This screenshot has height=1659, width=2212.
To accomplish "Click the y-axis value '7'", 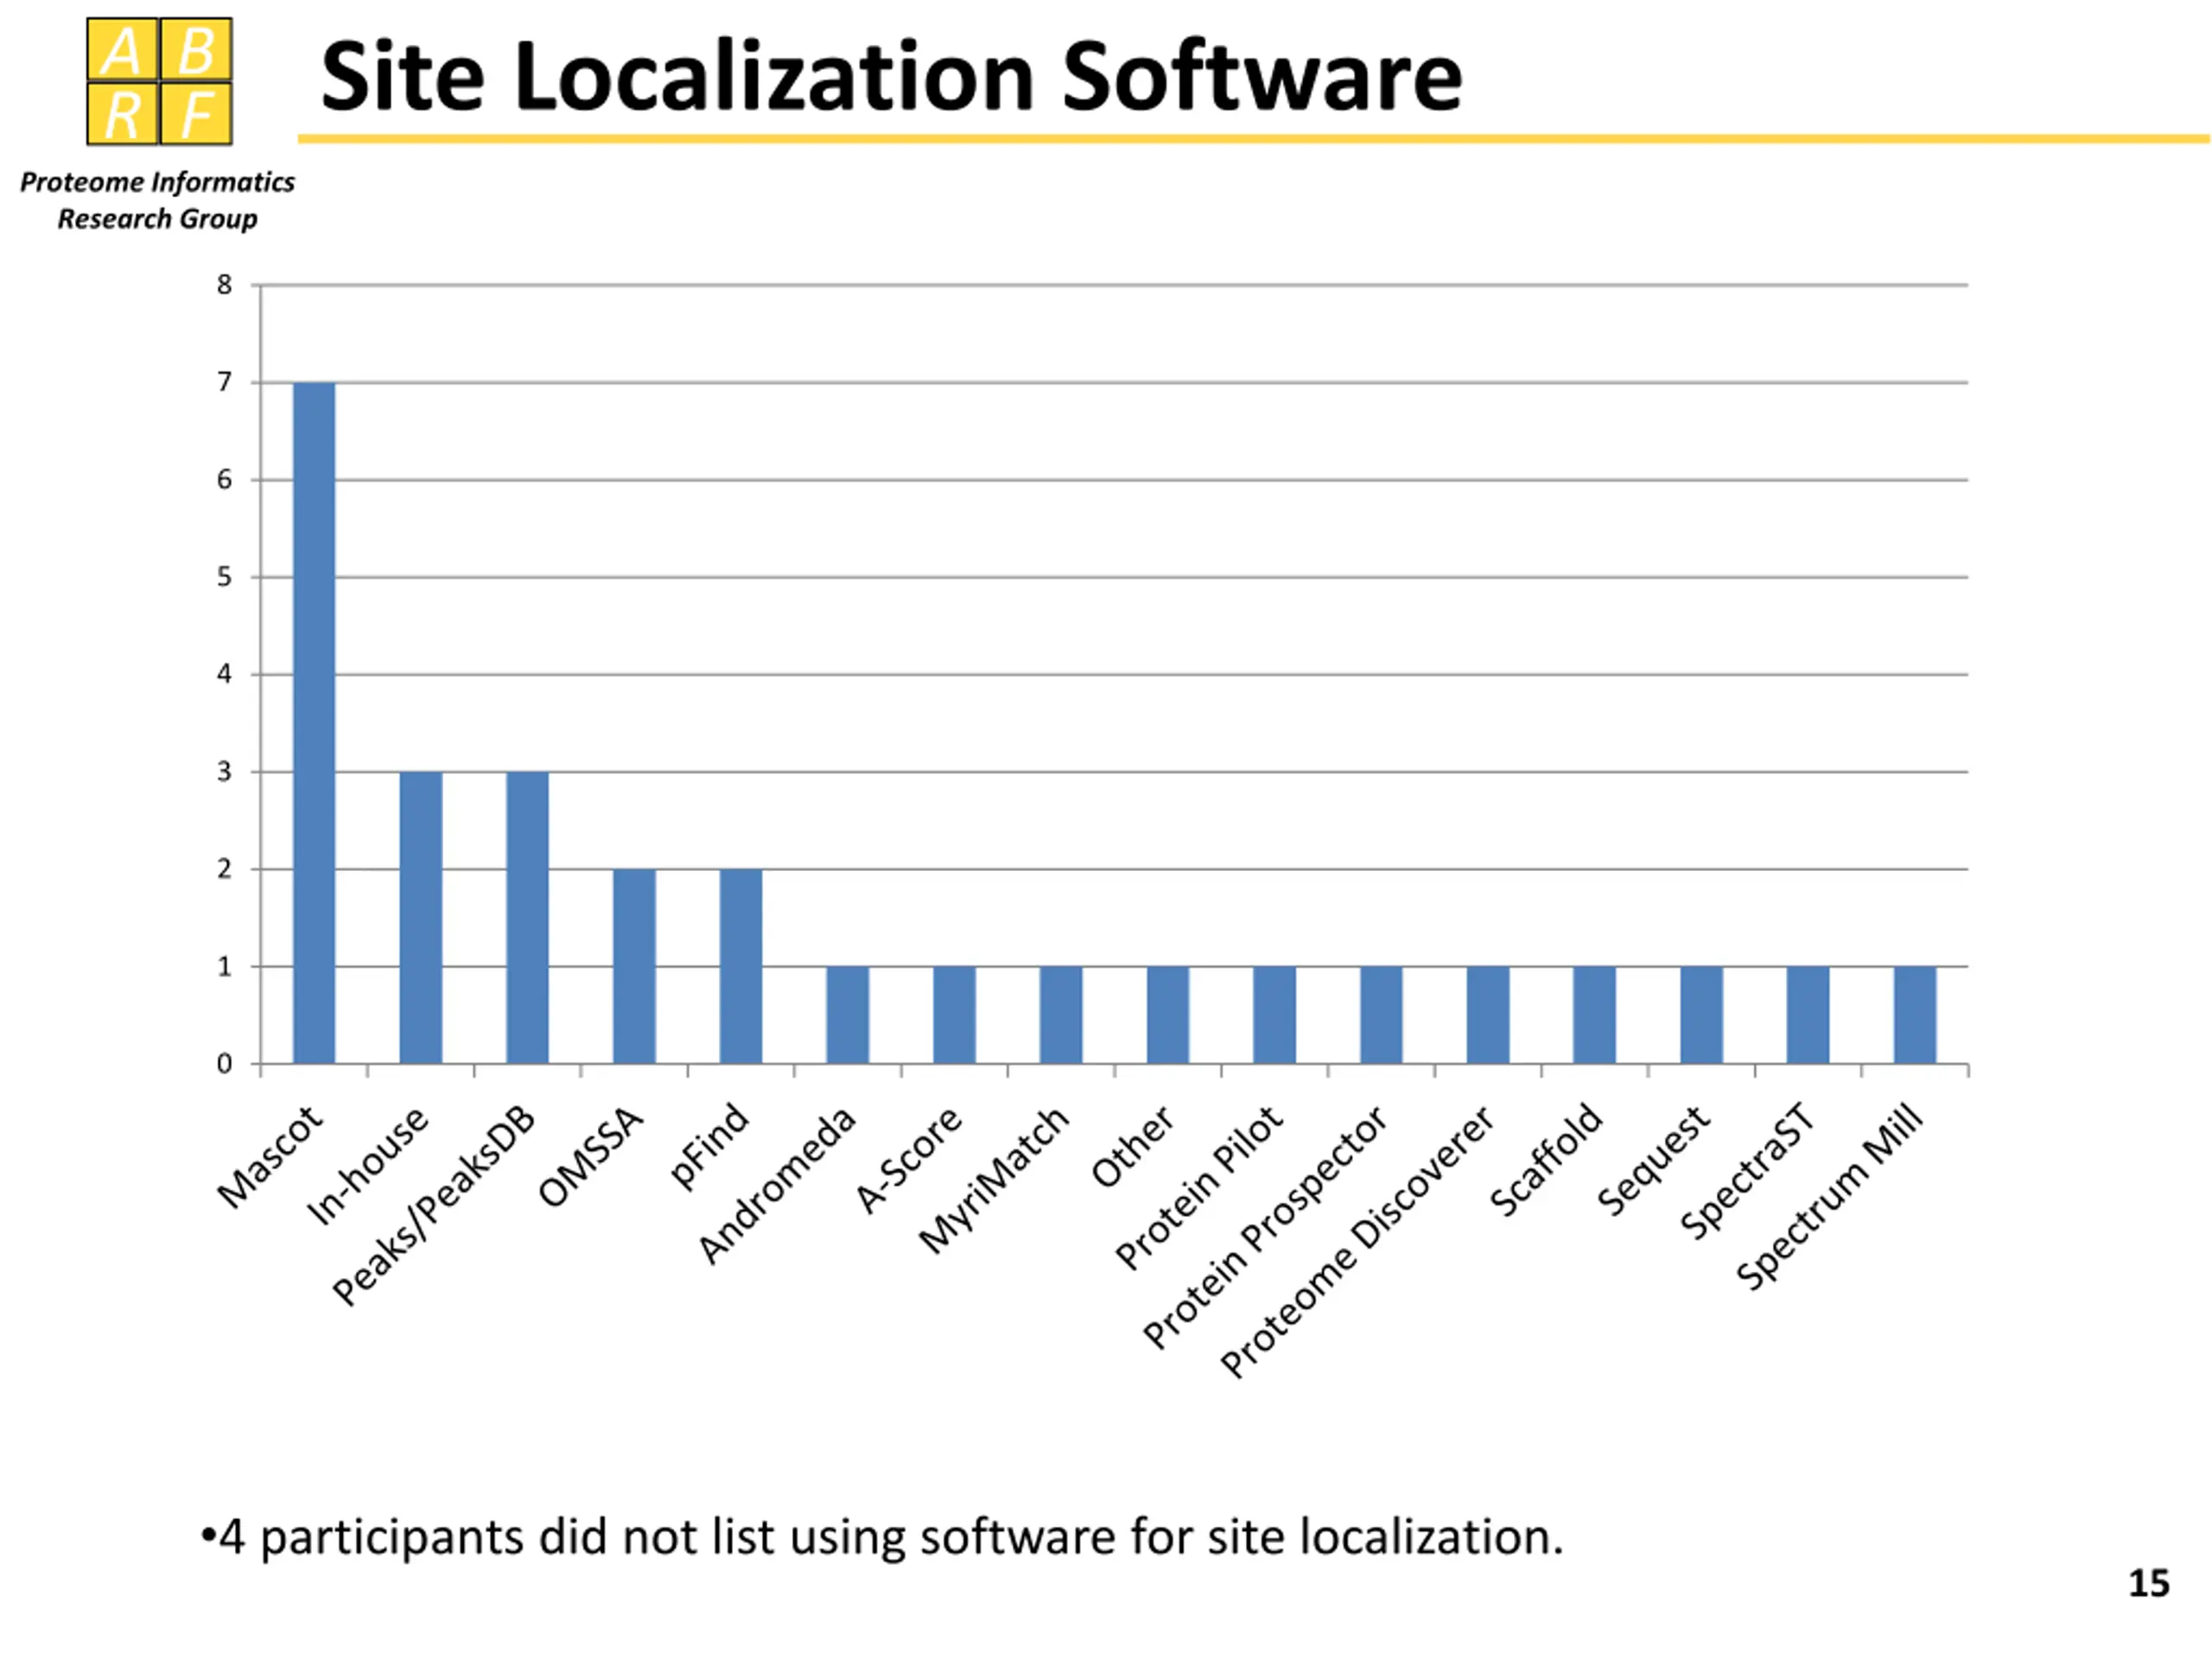I will coord(224,382).
